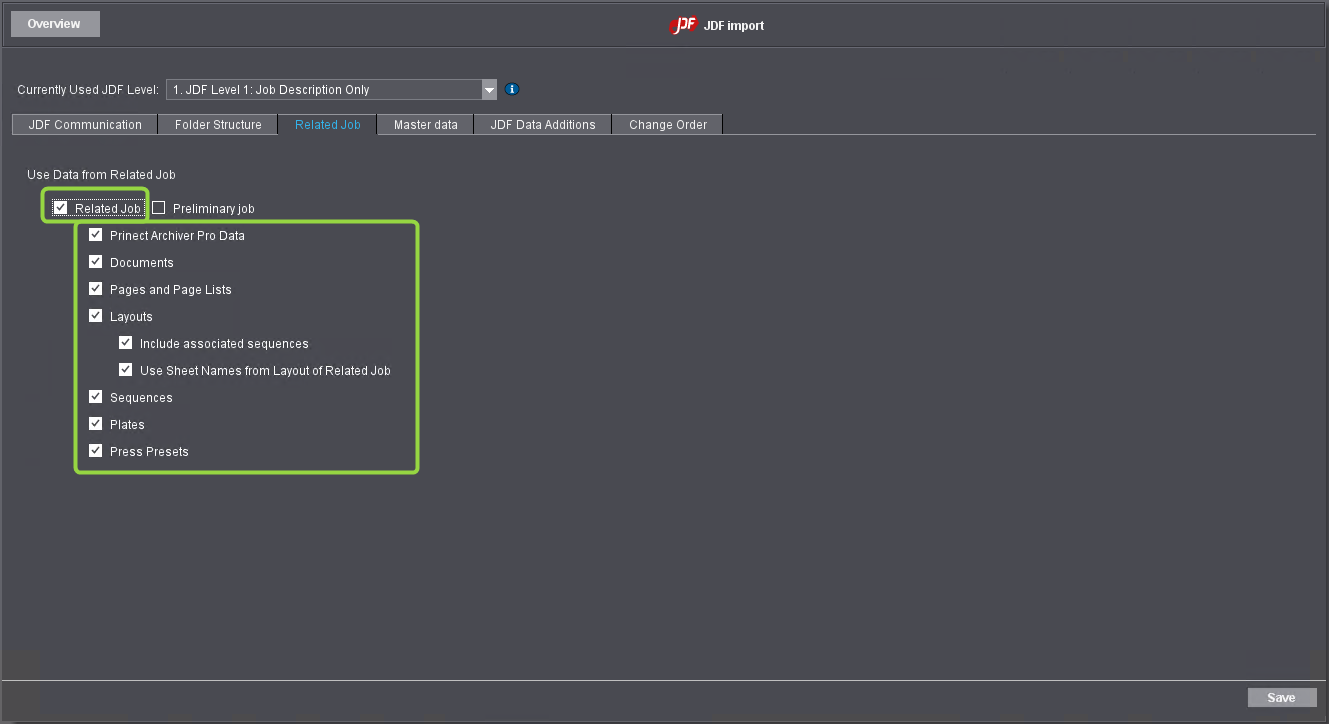The width and height of the screenshot is (1329, 724).
Task: Switch to the JDF Communication tab
Action: tap(85, 125)
